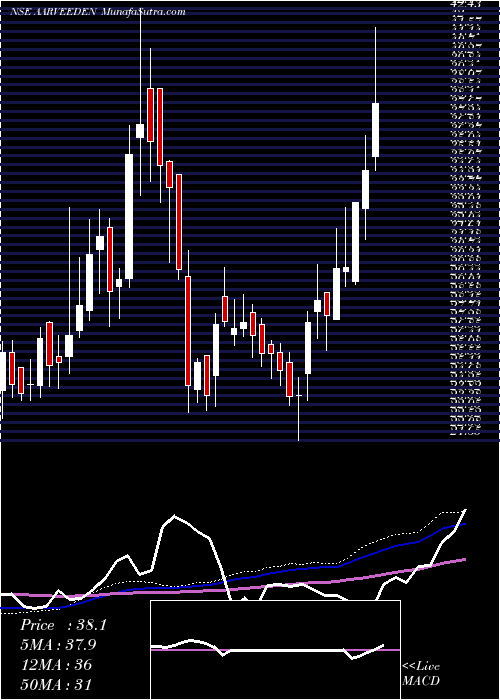Click inside the MACD inset chart
This screenshot has height=700, width=500.
tap(275, 650)
